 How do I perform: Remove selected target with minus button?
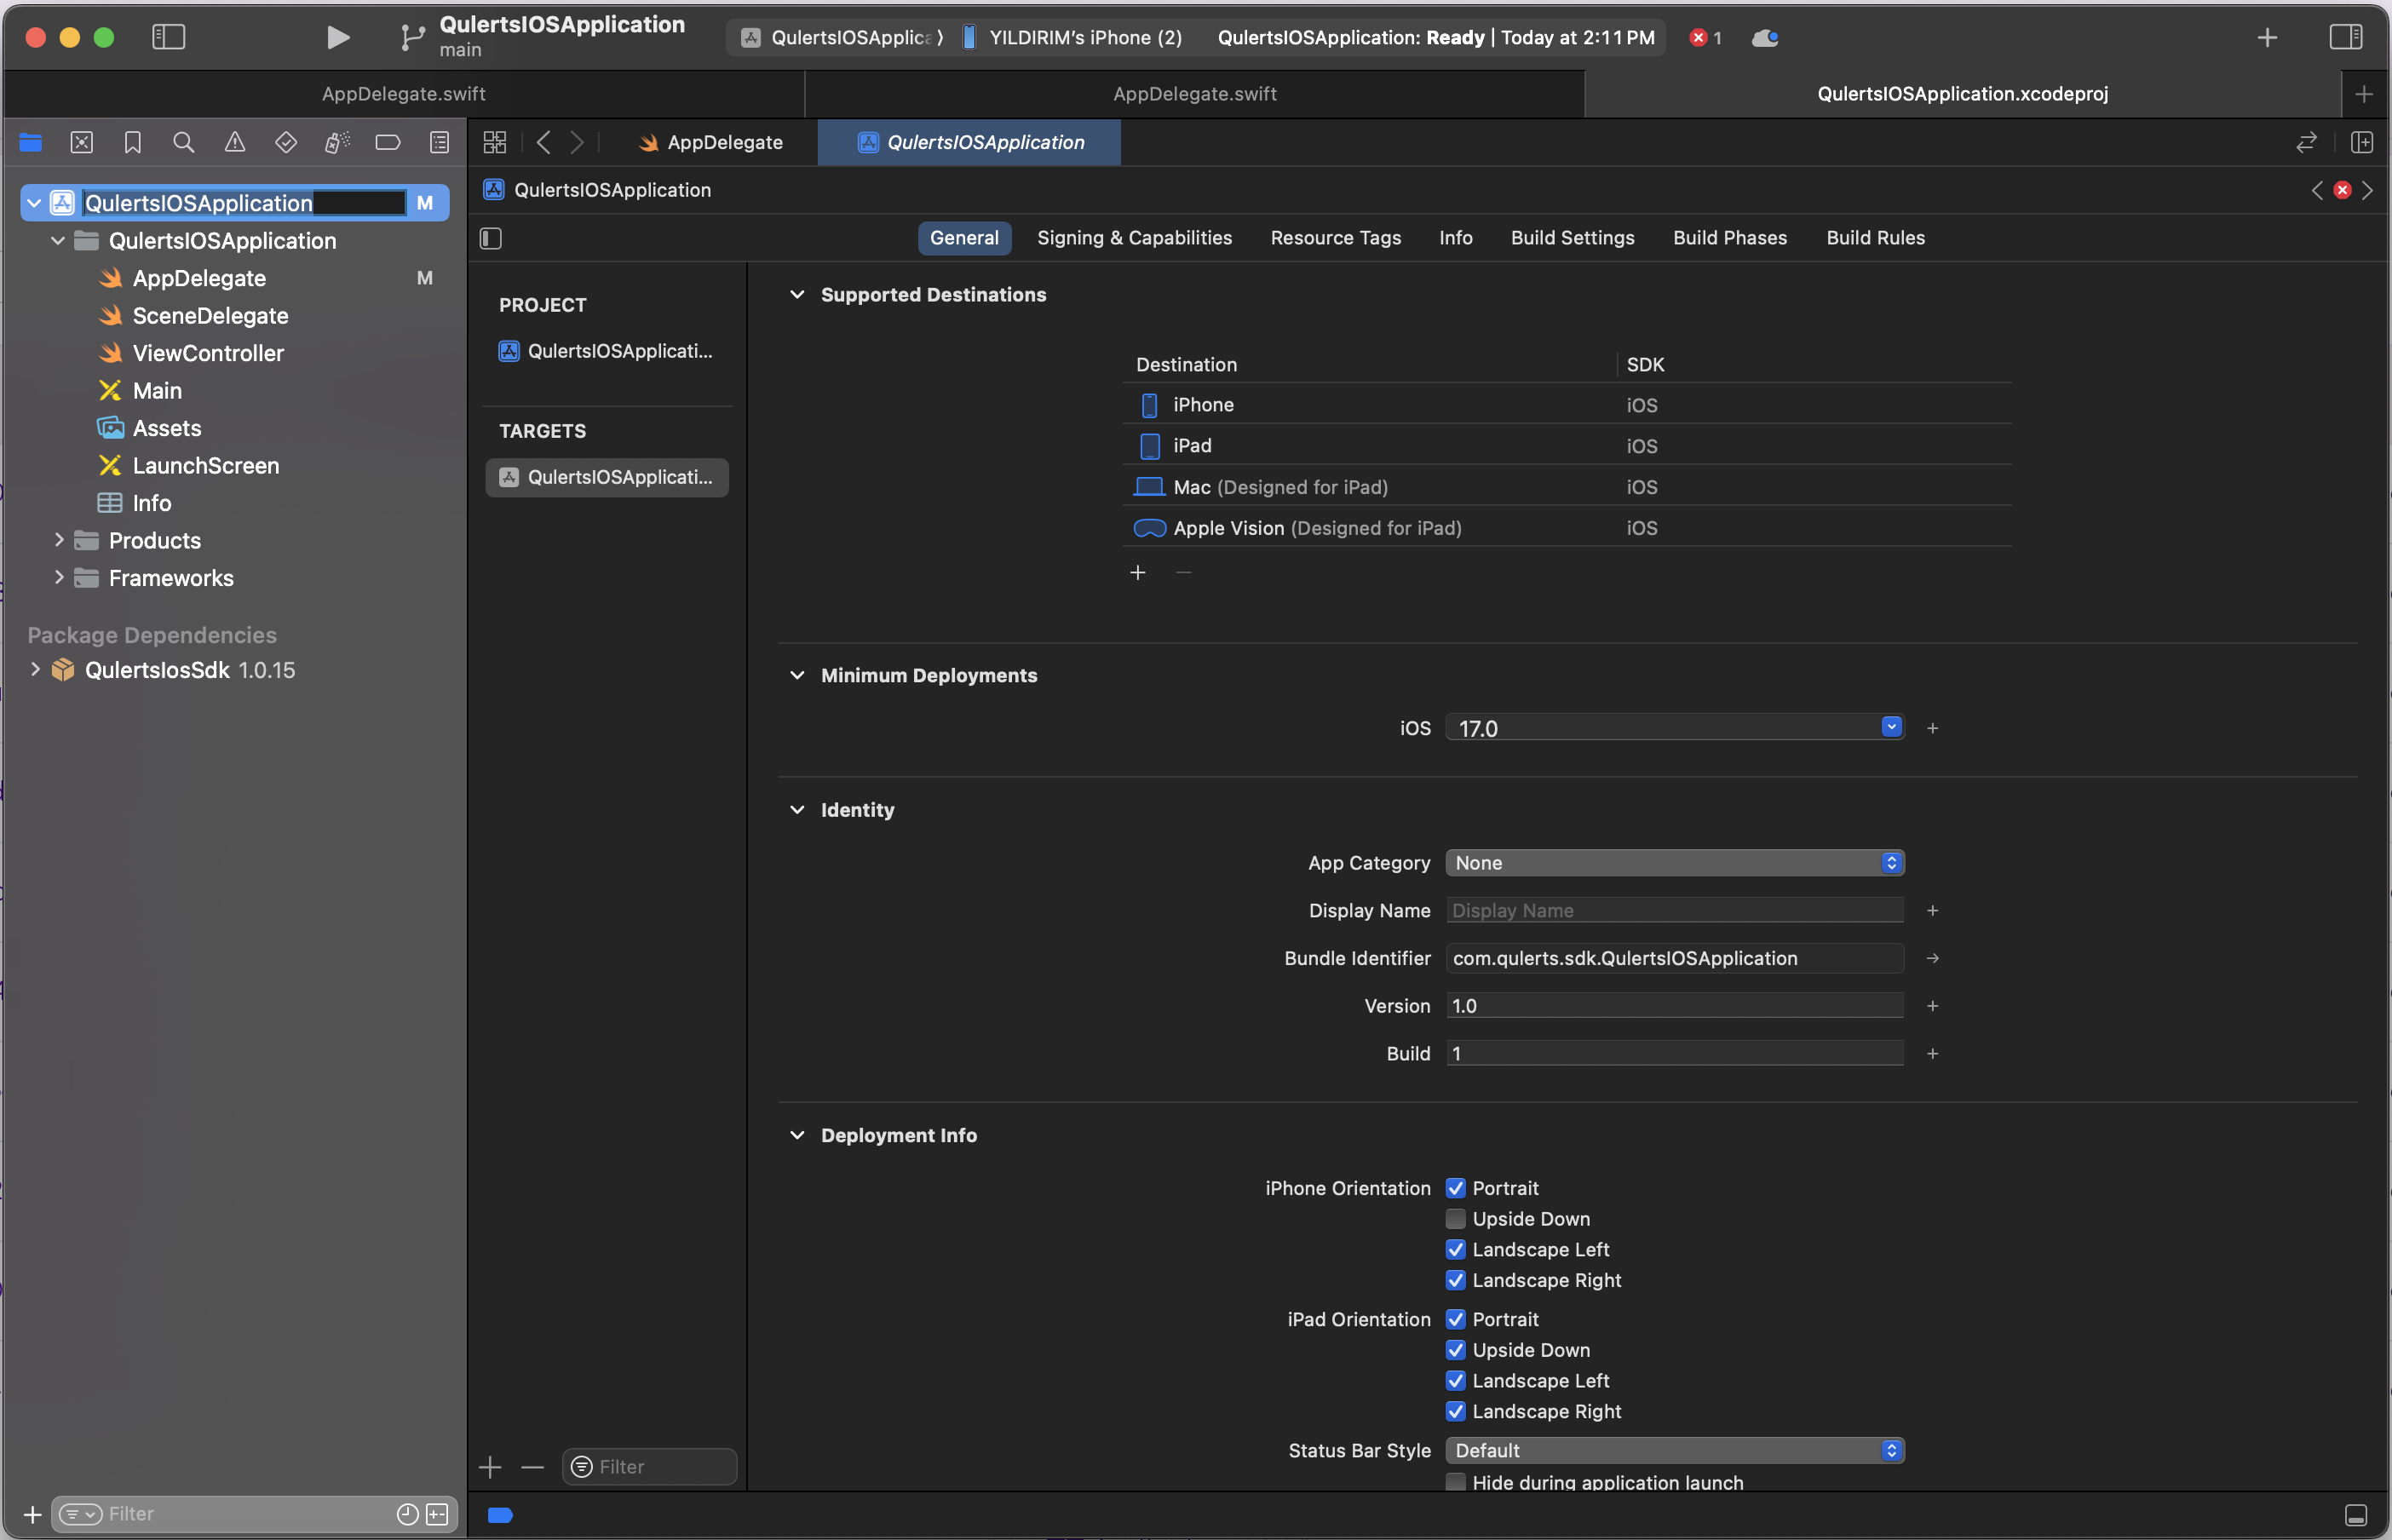533,1467
